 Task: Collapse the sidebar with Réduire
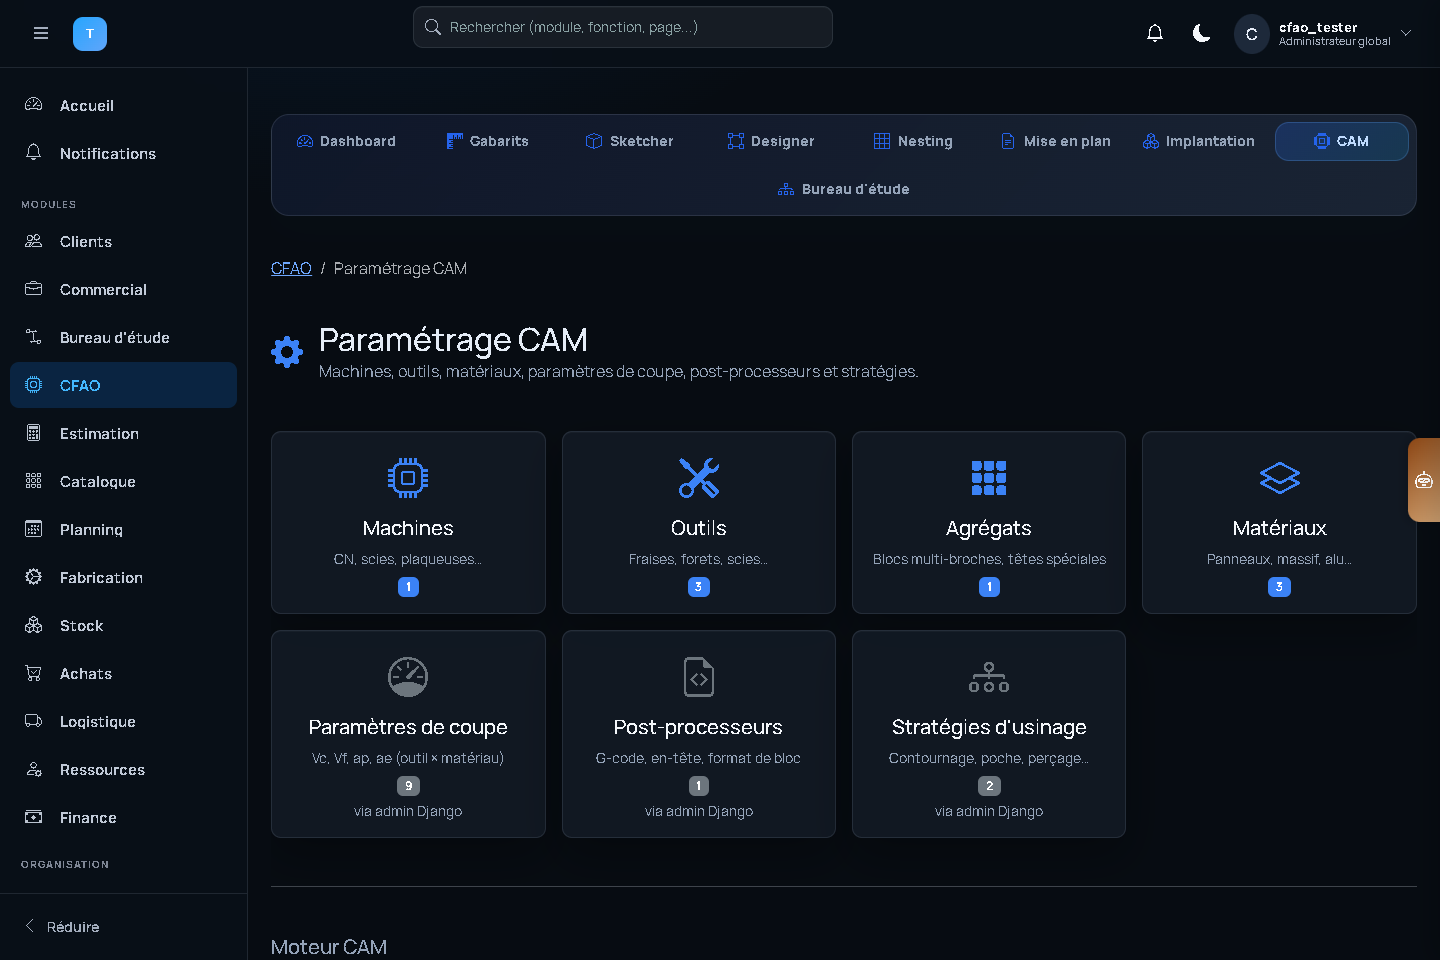pyautogui.click(x=62, y=926)
